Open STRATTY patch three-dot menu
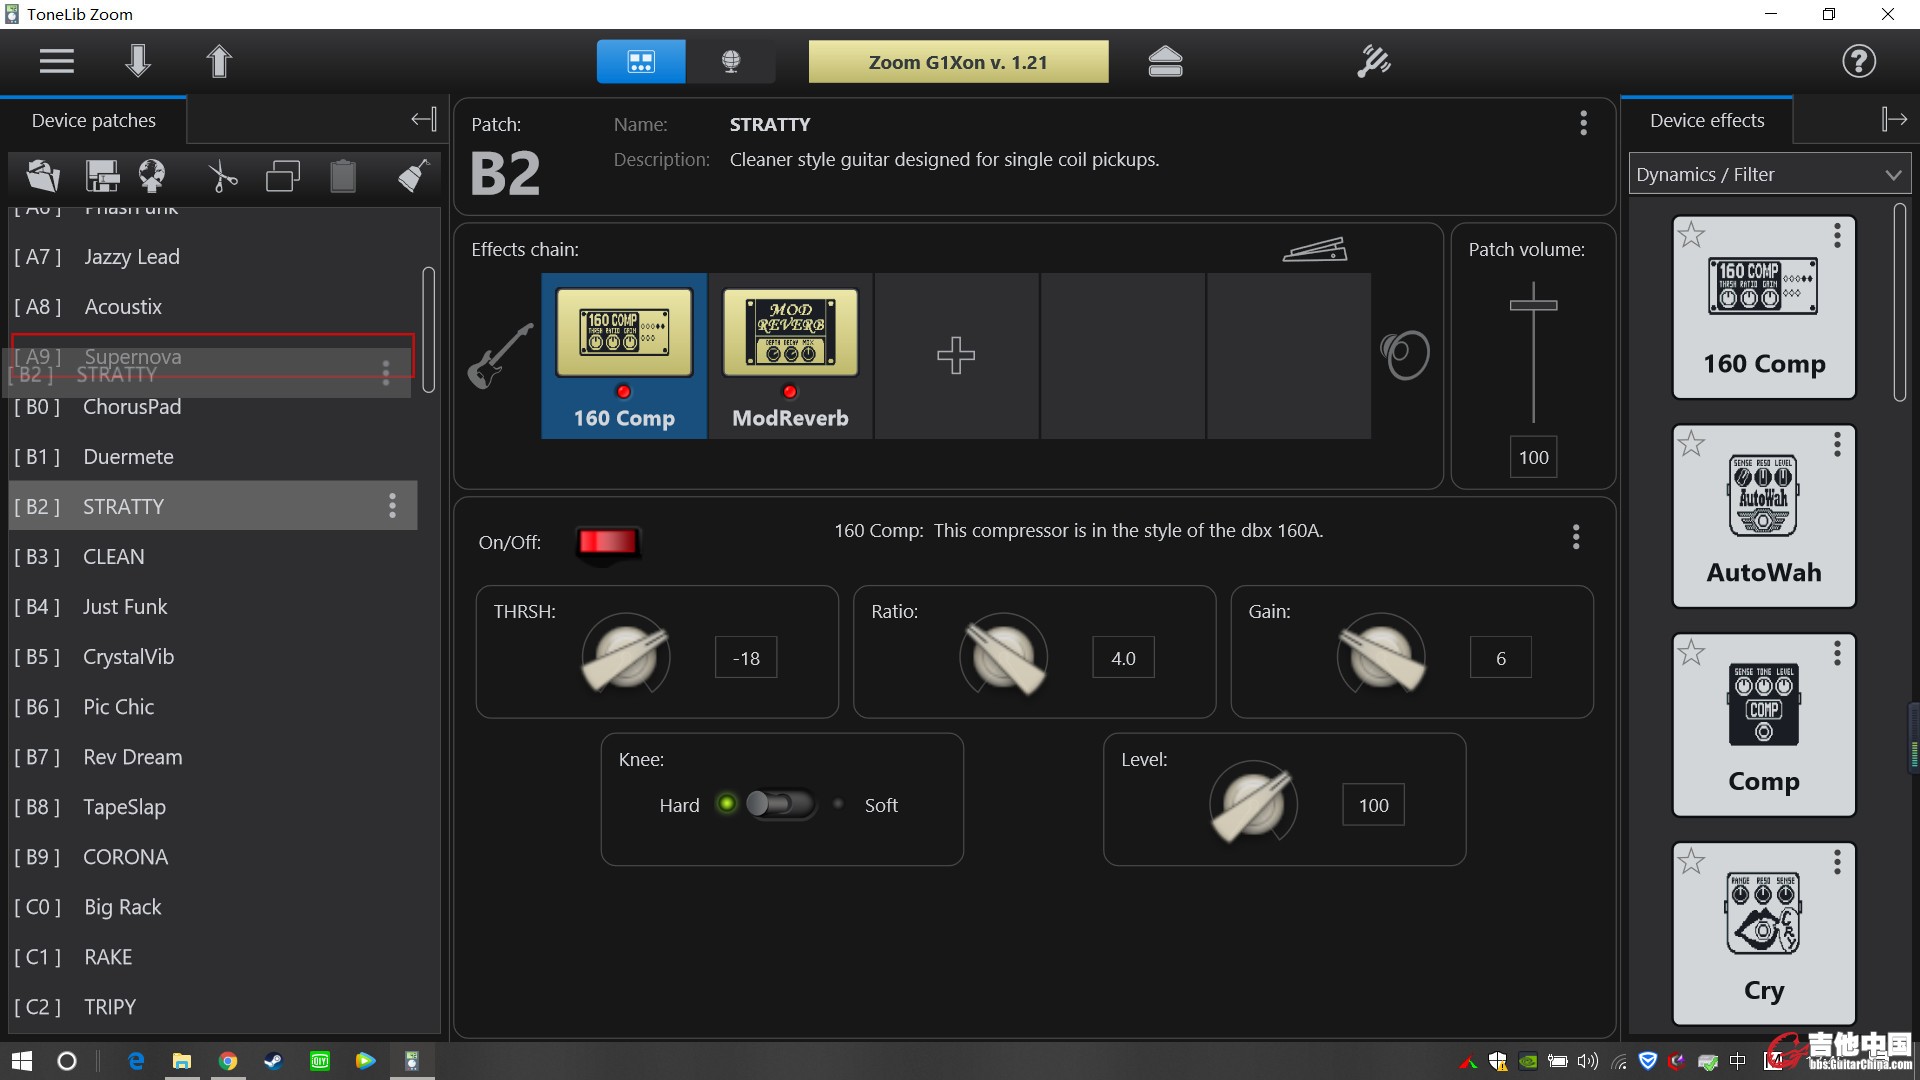 [x=392, y=506]
